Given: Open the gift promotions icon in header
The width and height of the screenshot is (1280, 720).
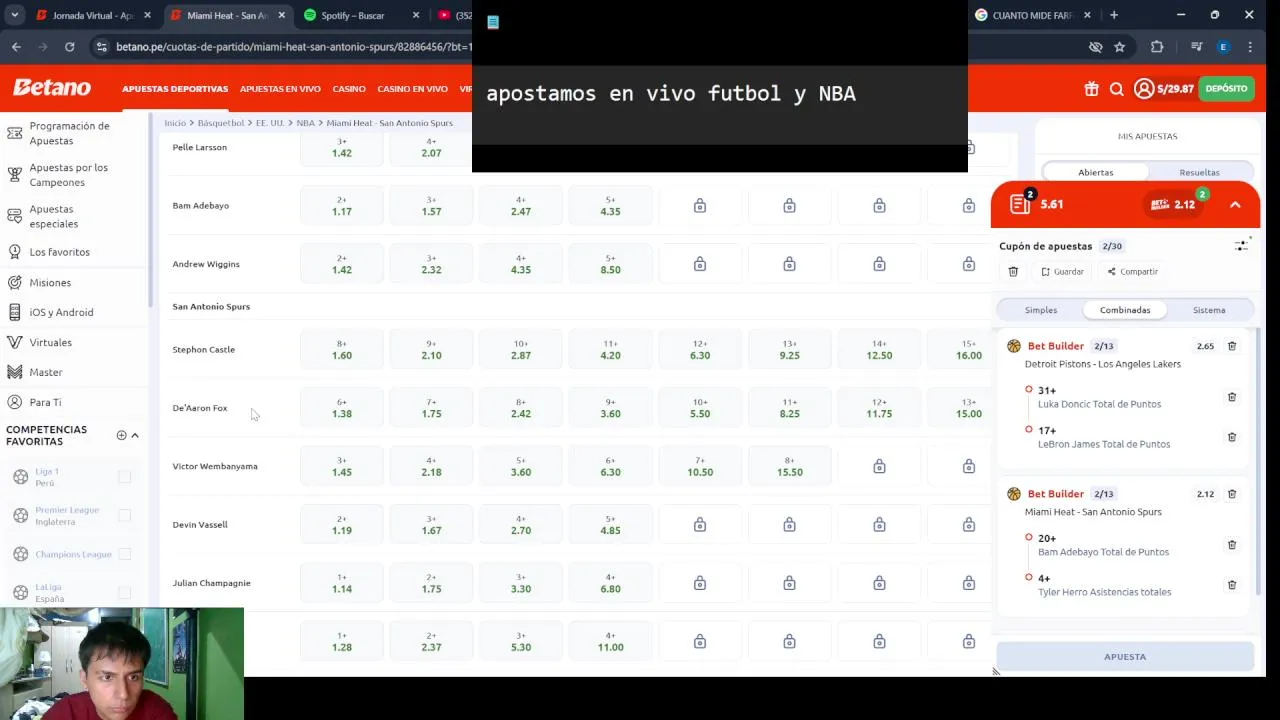Looking at the screenshot, I should (1091, 89).
